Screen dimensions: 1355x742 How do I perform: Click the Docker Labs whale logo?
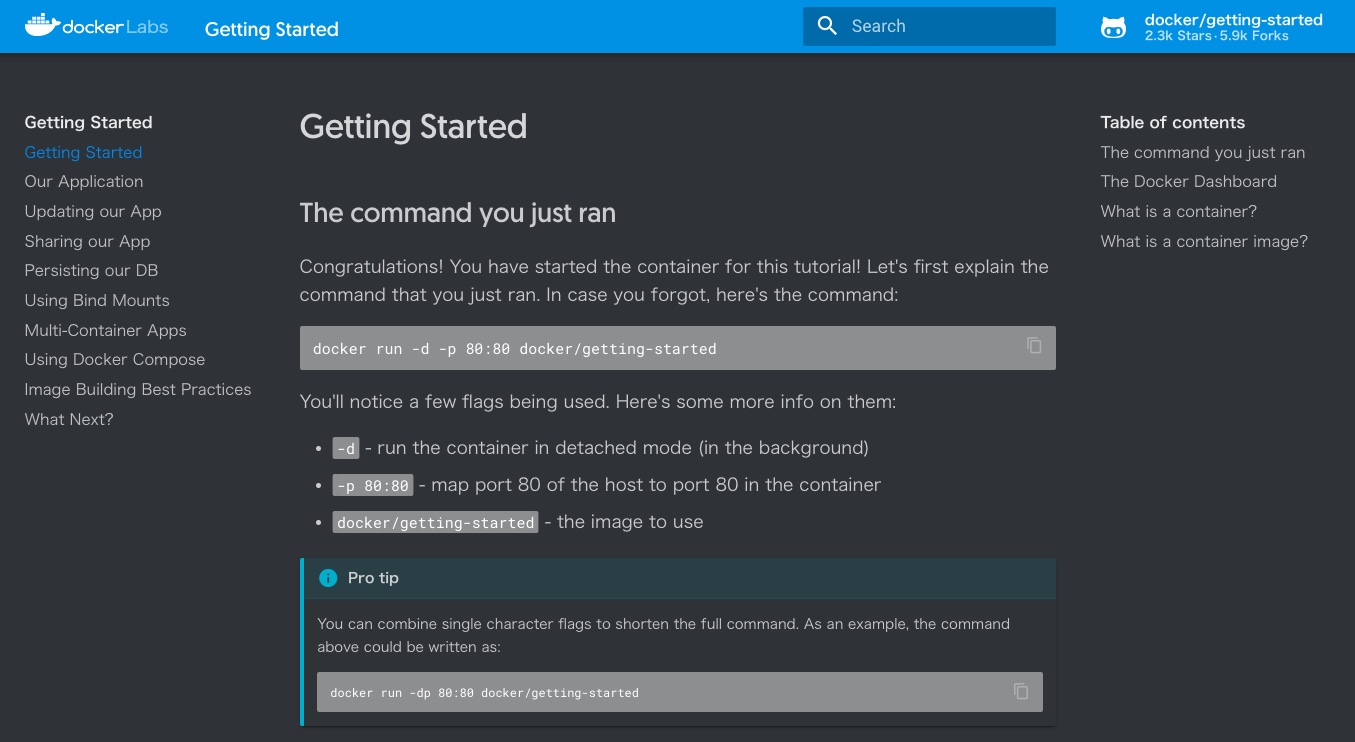(41, 26)
